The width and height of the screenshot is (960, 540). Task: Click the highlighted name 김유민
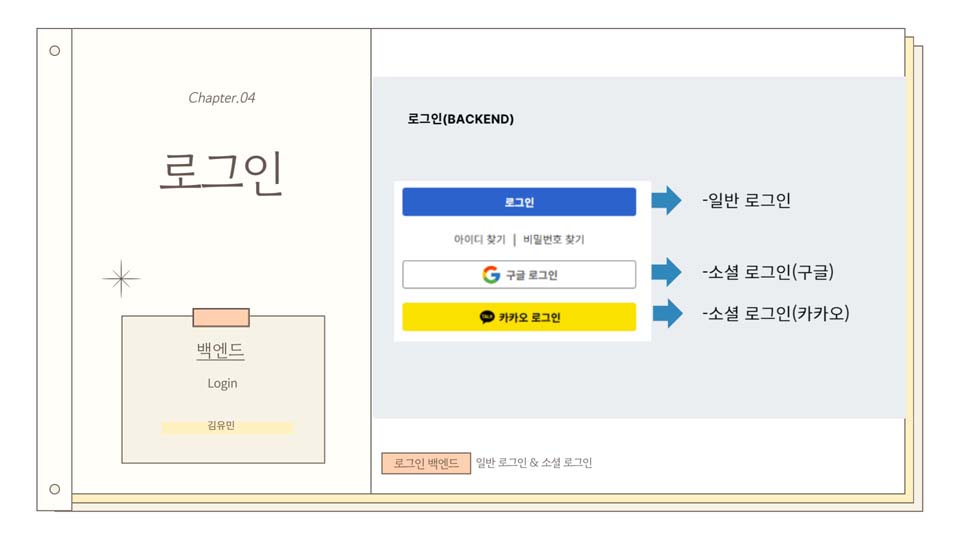tap(221, 426)
